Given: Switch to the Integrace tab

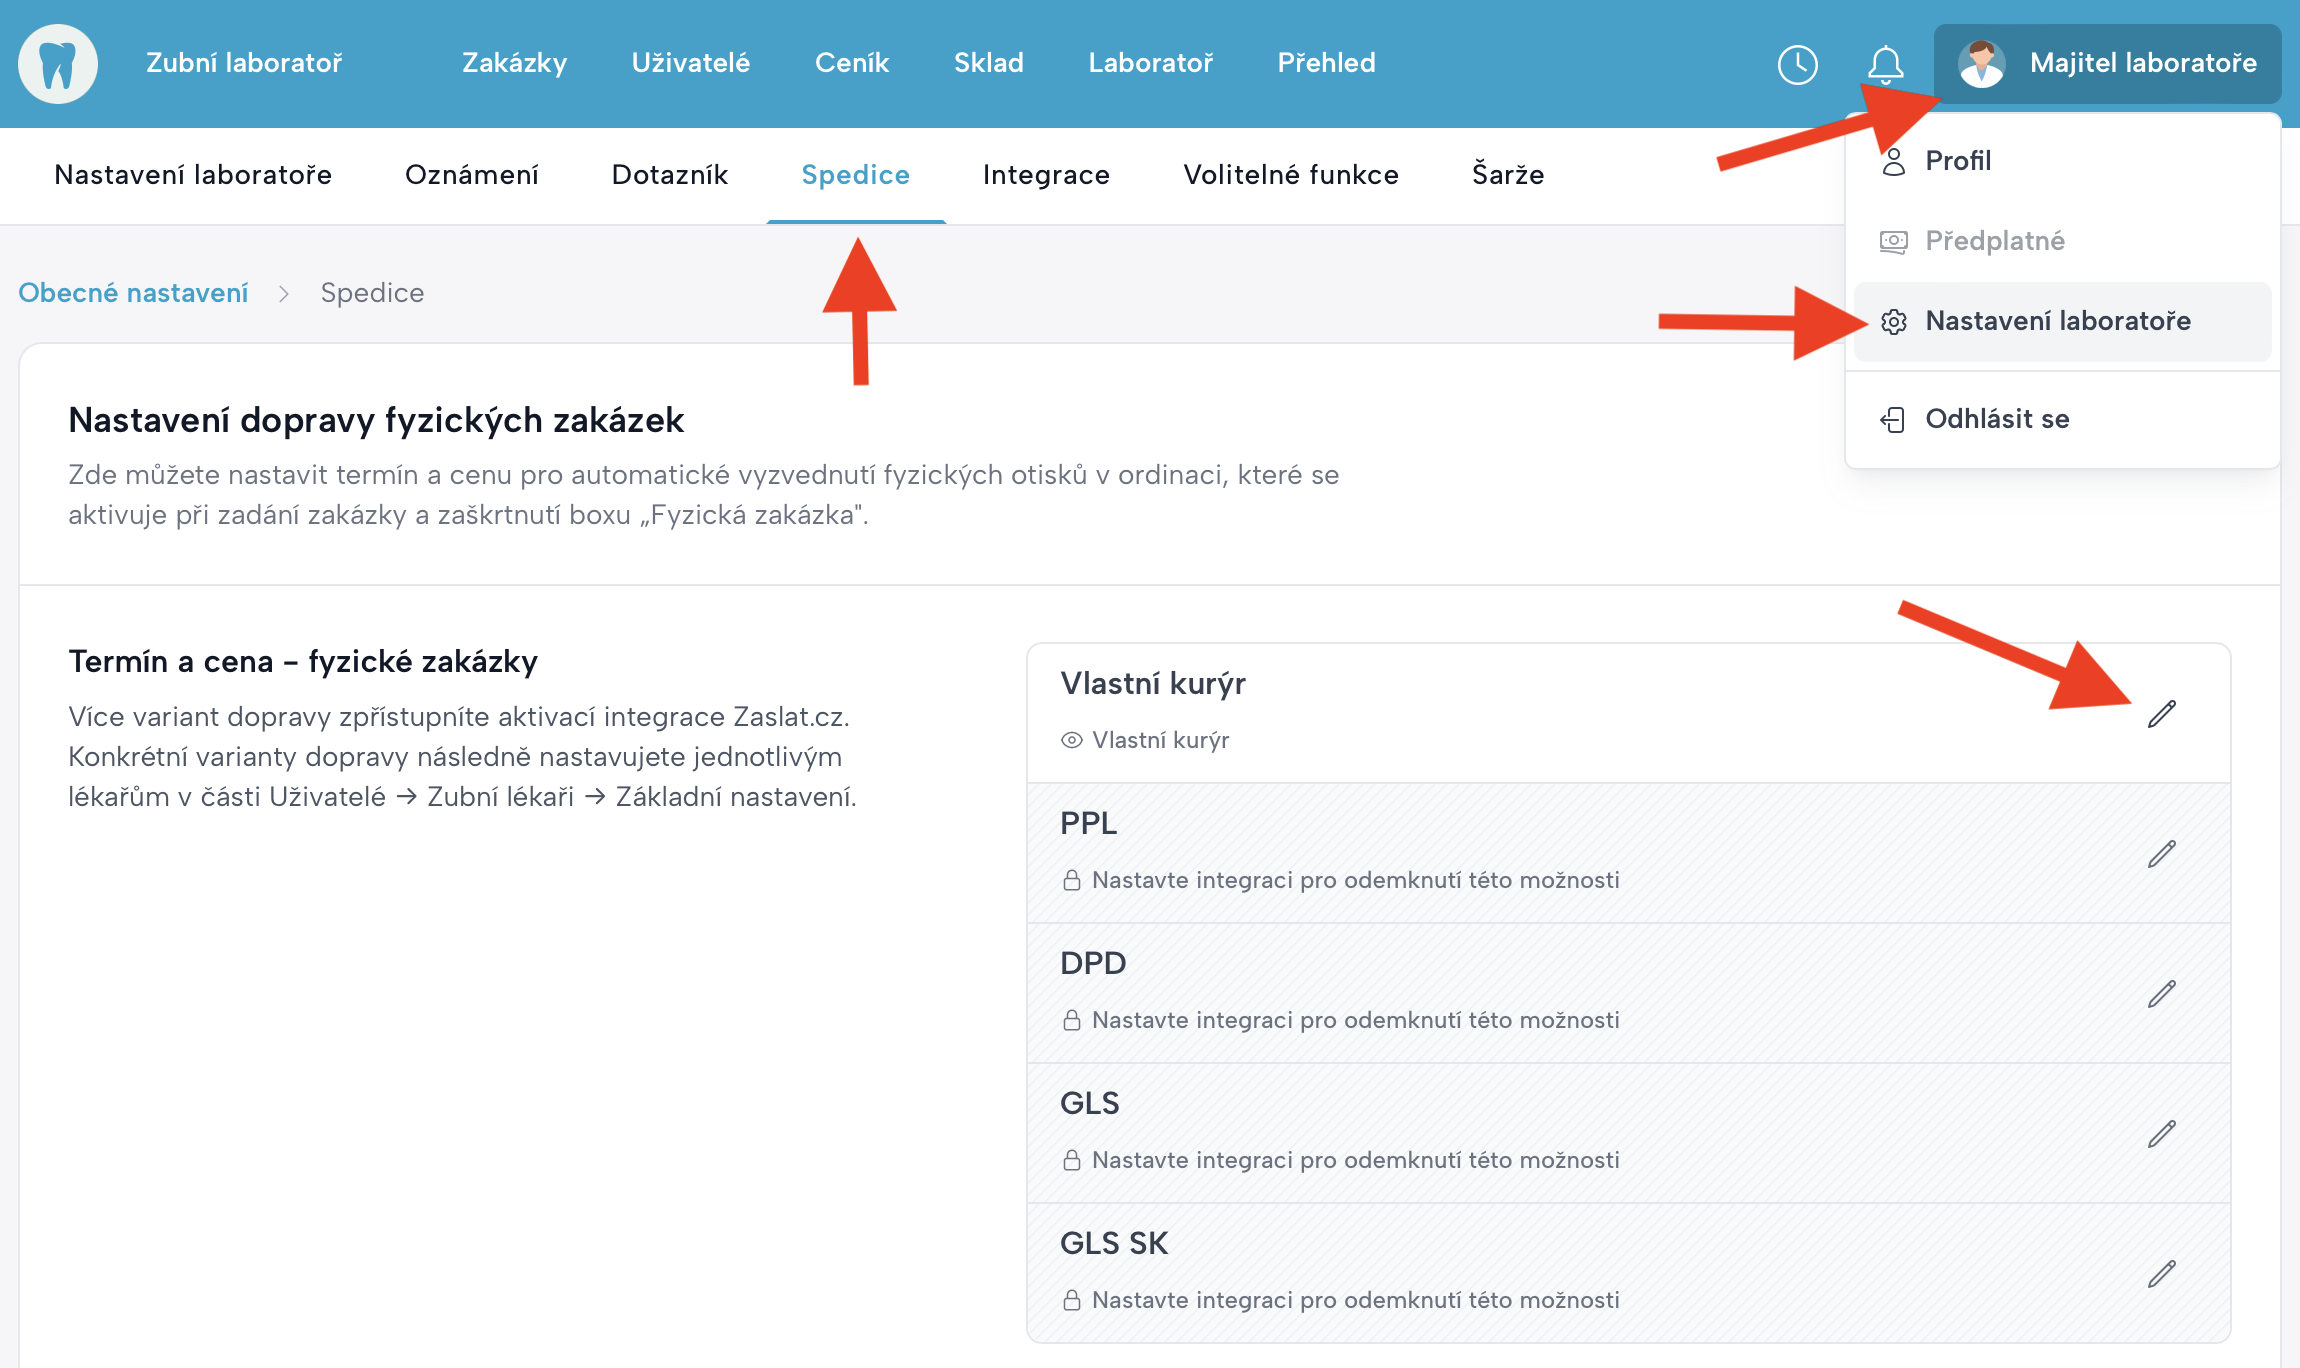Looking at the screenshot, I should 1046,175.
